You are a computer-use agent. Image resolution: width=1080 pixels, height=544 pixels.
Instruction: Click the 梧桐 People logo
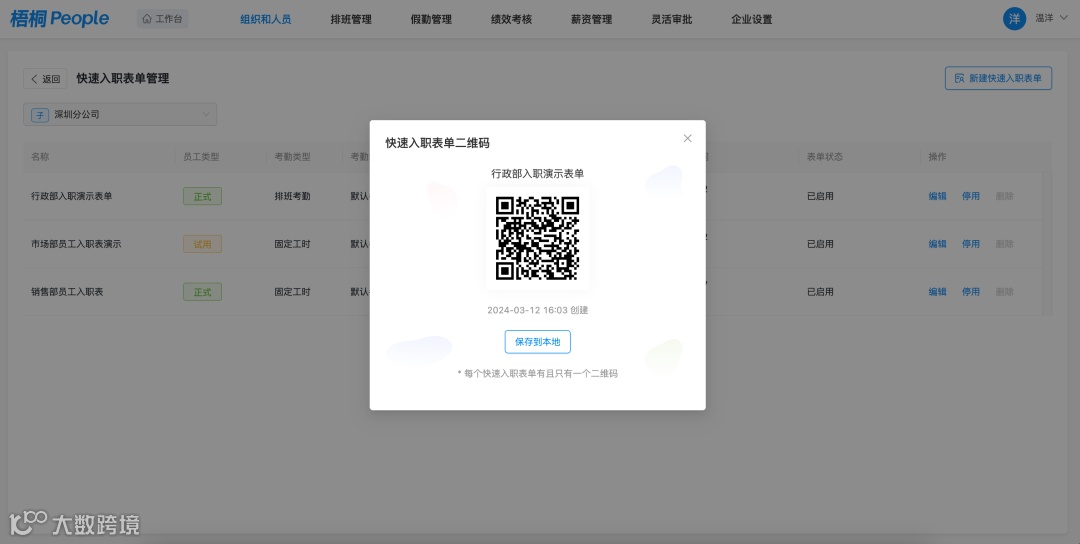click(59, 19)
